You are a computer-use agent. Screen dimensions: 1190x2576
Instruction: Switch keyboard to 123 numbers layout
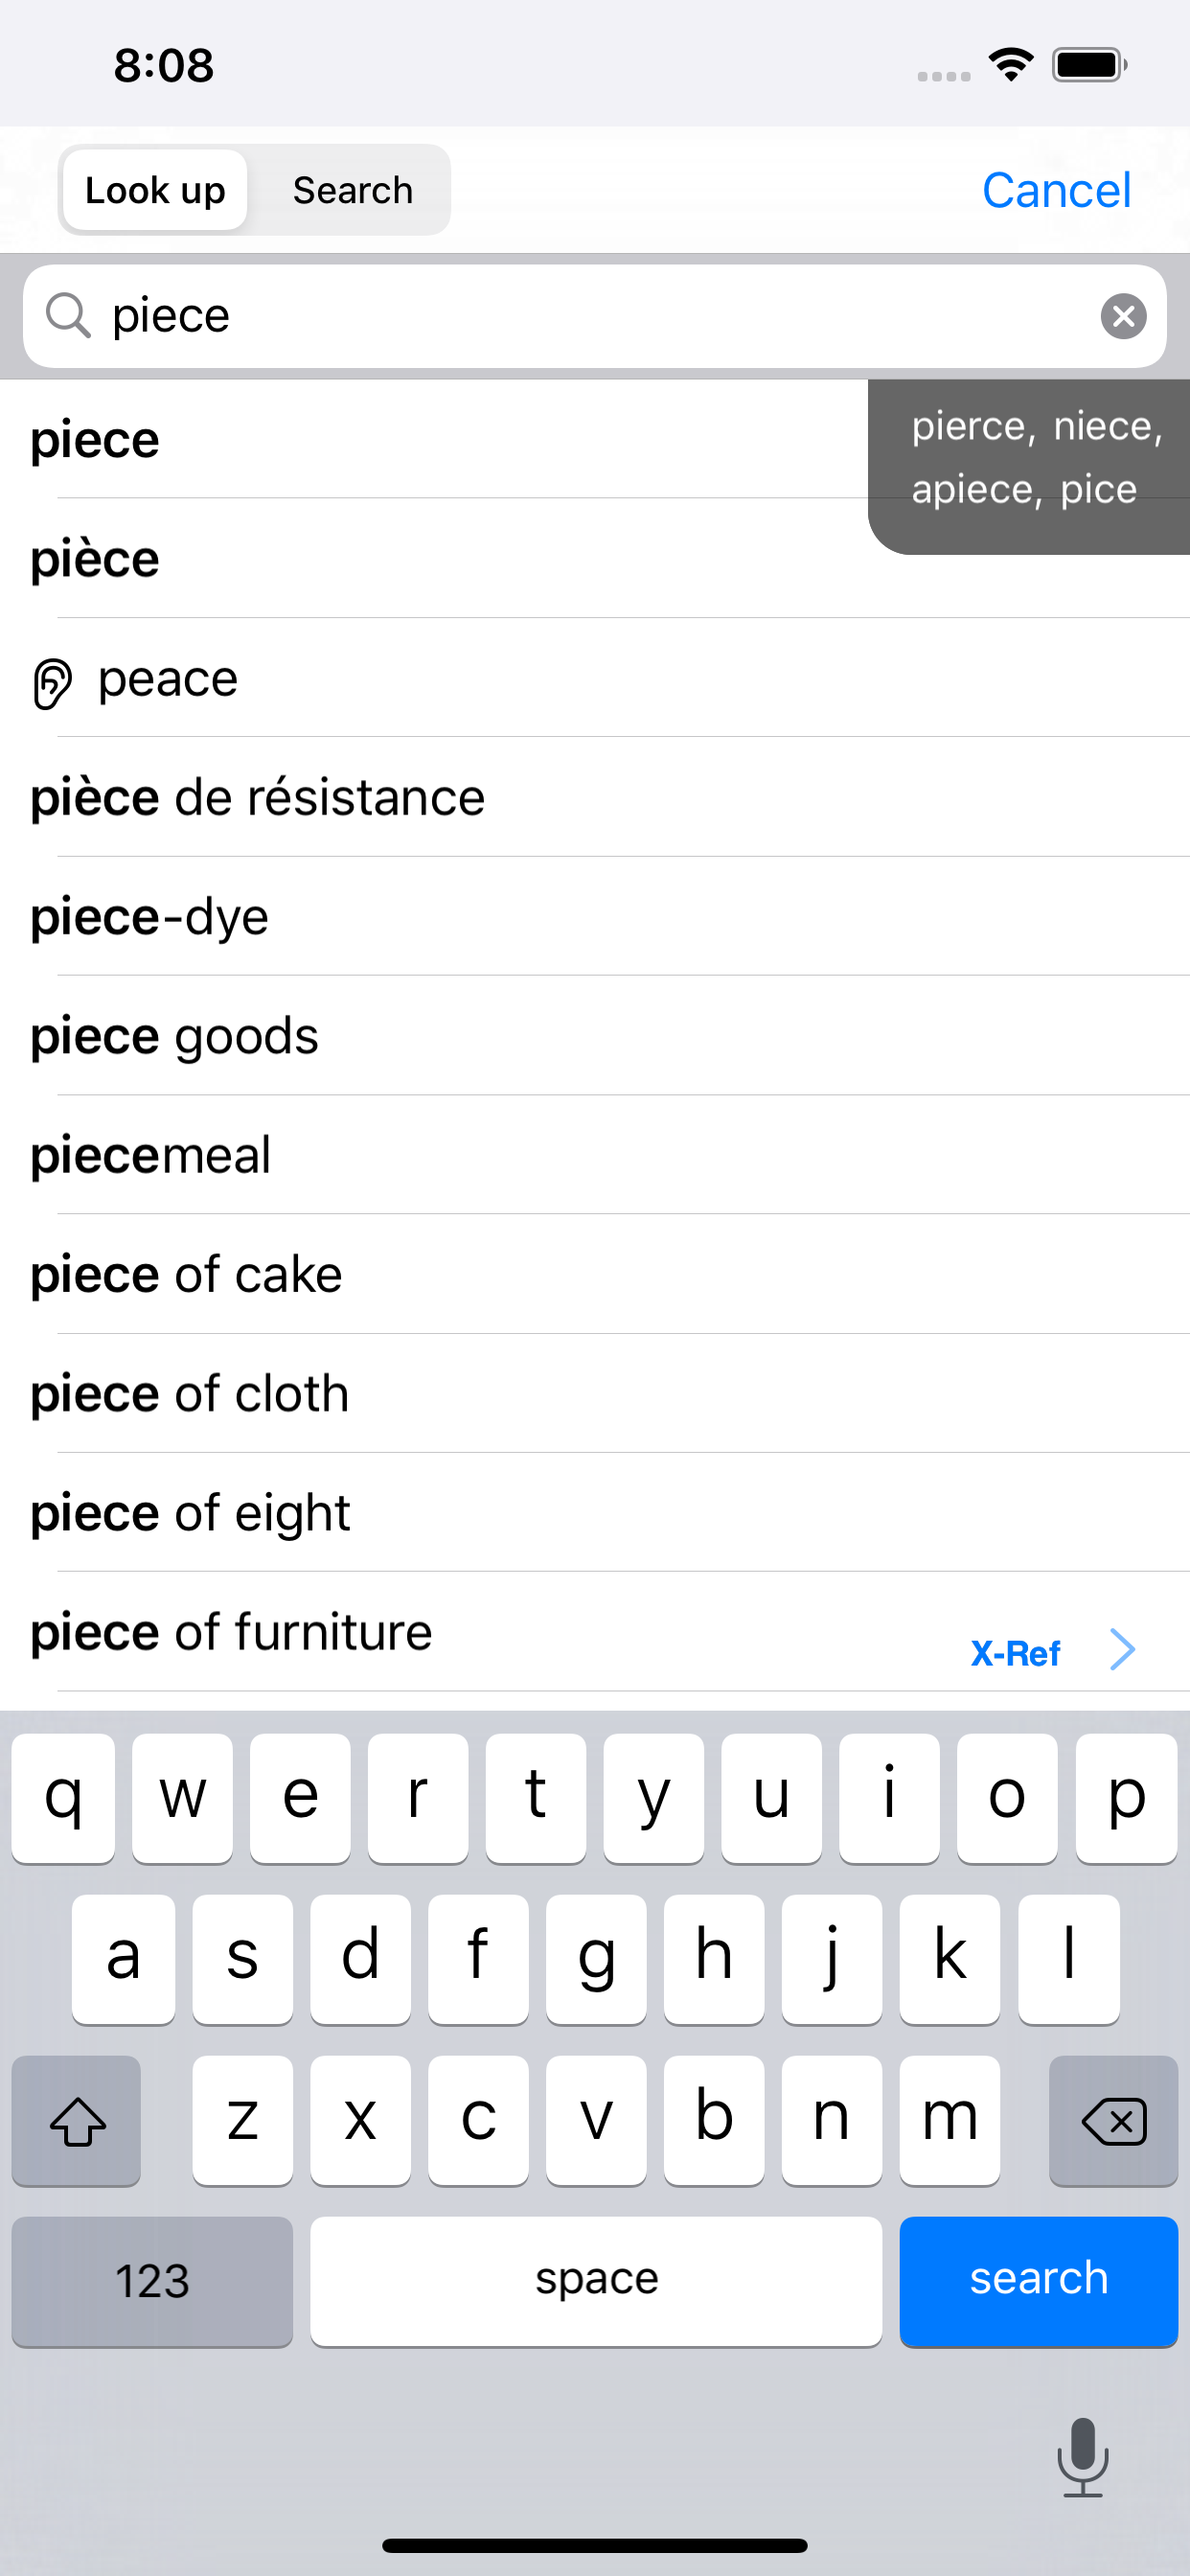click(x=152, y=2281)
